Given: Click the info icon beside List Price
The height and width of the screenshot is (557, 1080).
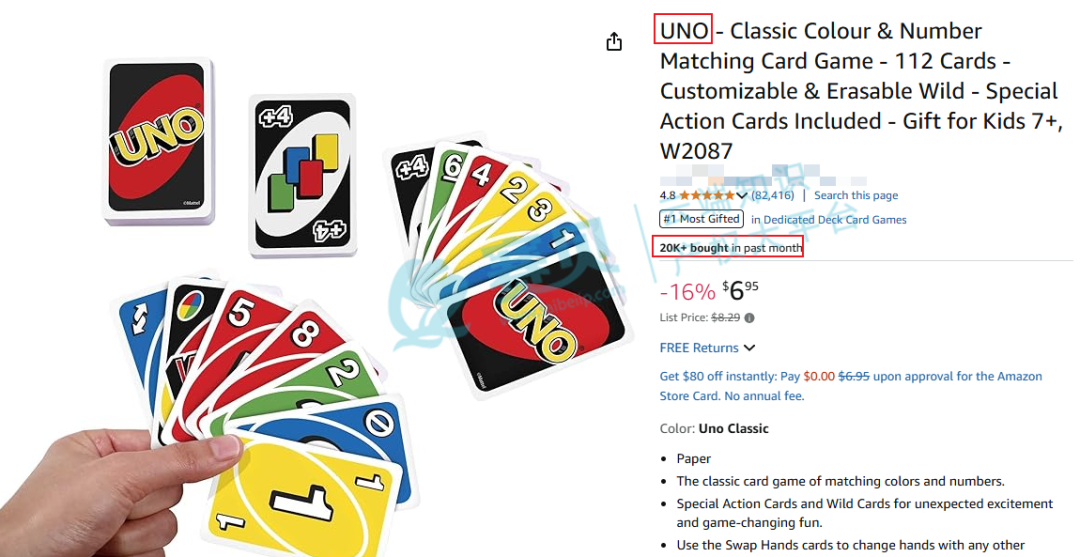Looking at the screenshot, I should (x=749, y=318).
